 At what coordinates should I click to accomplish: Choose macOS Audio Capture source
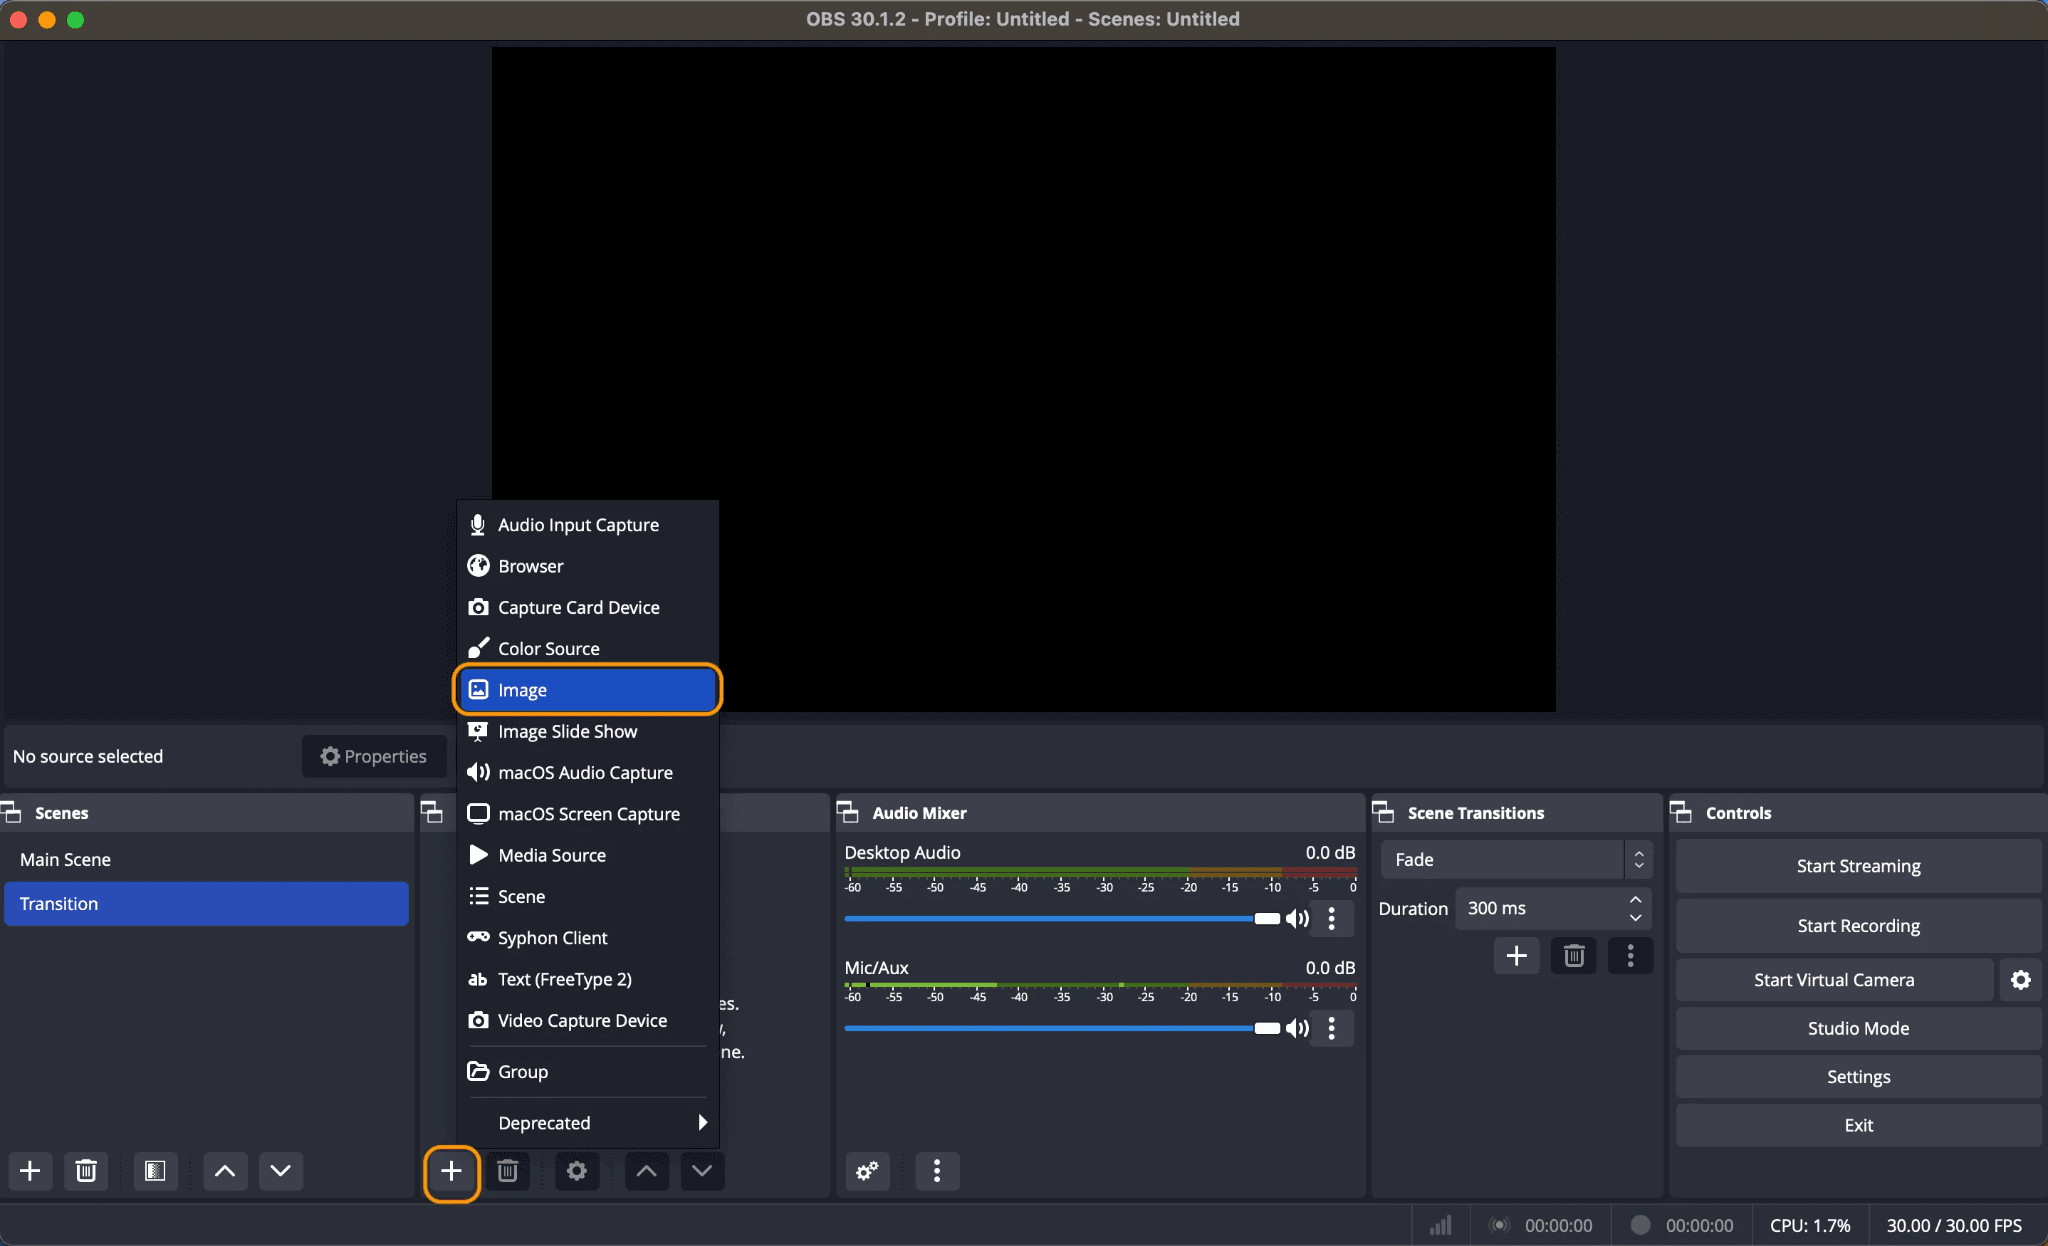[x=588, y=772]
